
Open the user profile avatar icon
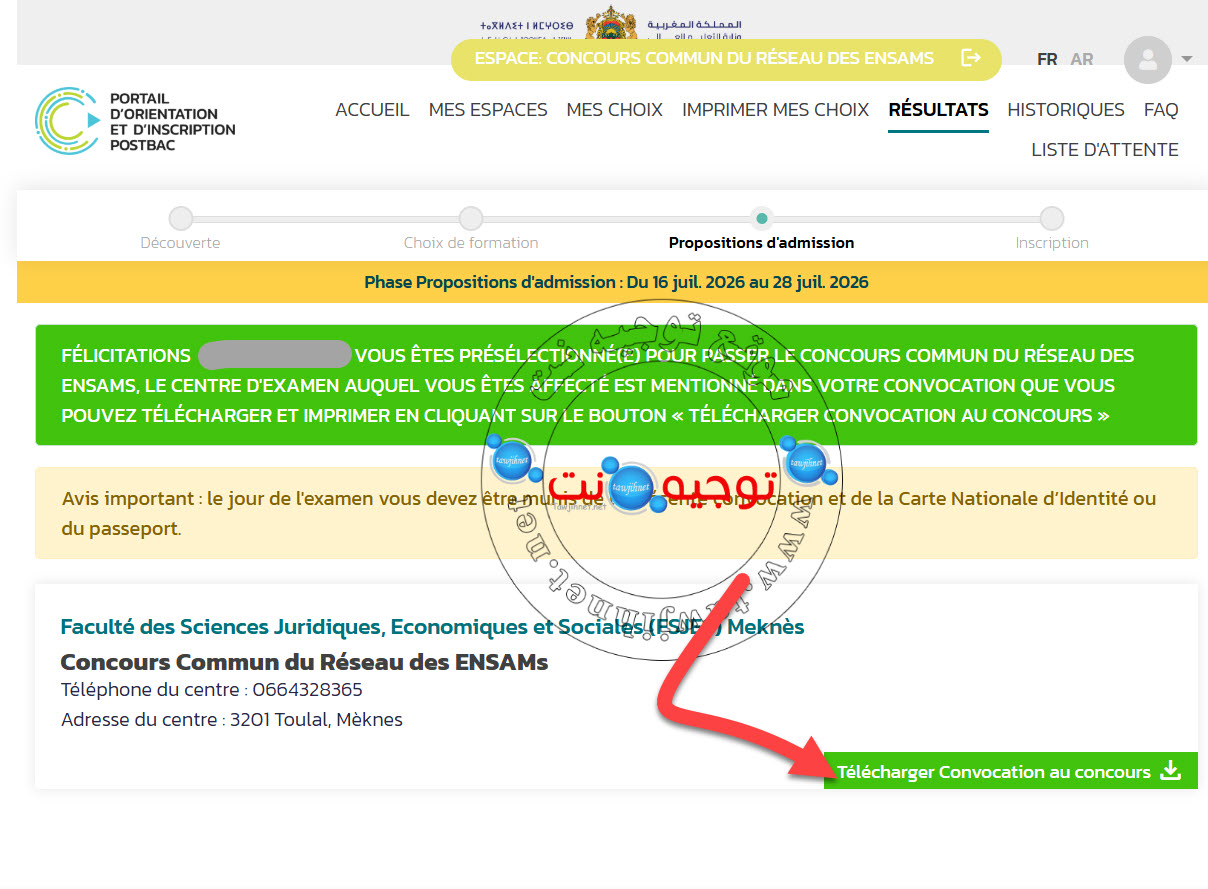pos(1147,60)
